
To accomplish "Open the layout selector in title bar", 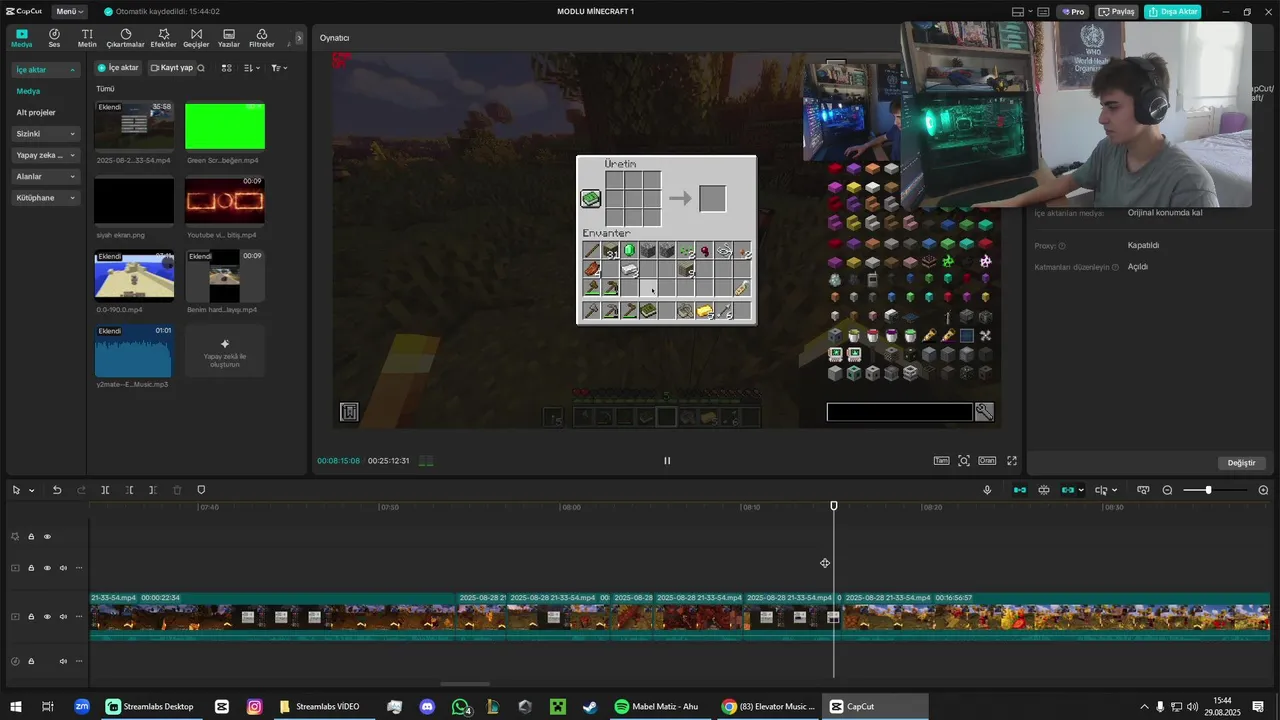I will tap(1023, 12).
